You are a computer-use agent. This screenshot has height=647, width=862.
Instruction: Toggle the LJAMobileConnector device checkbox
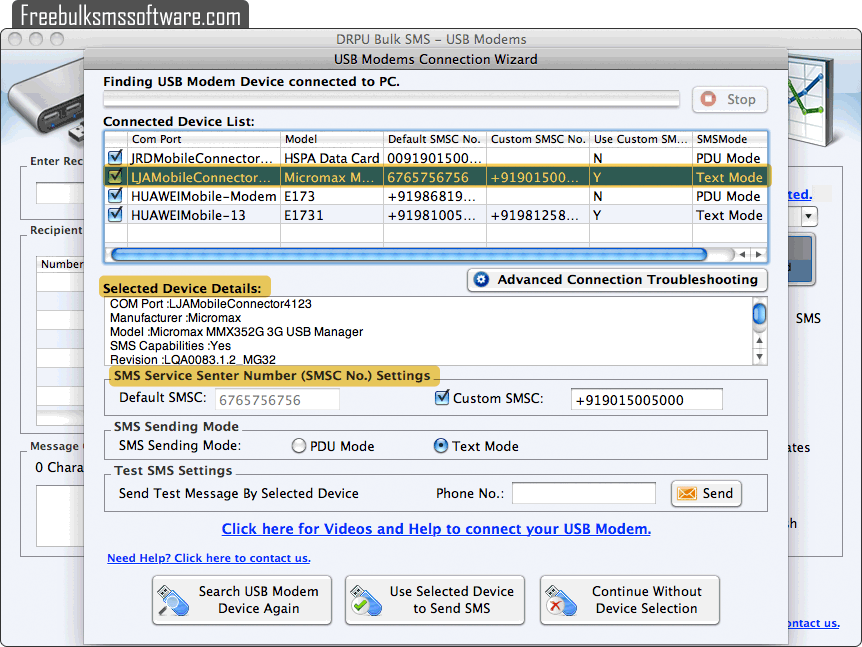pos(115,176)
